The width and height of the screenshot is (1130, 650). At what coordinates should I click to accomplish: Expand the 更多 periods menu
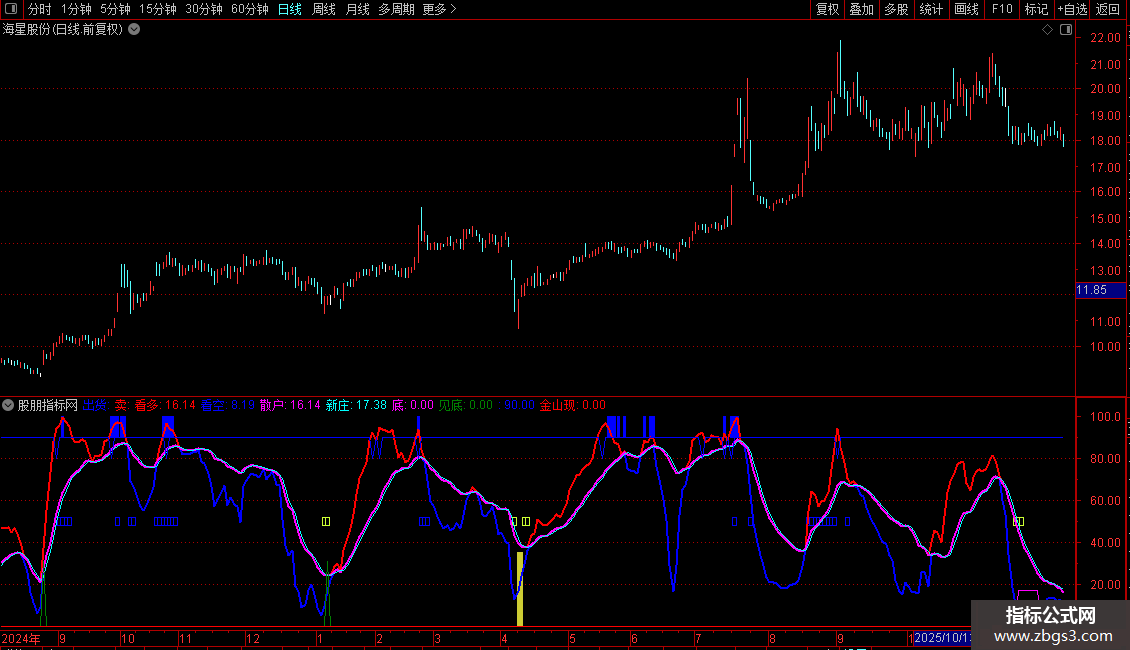click(x=439, y=9)
